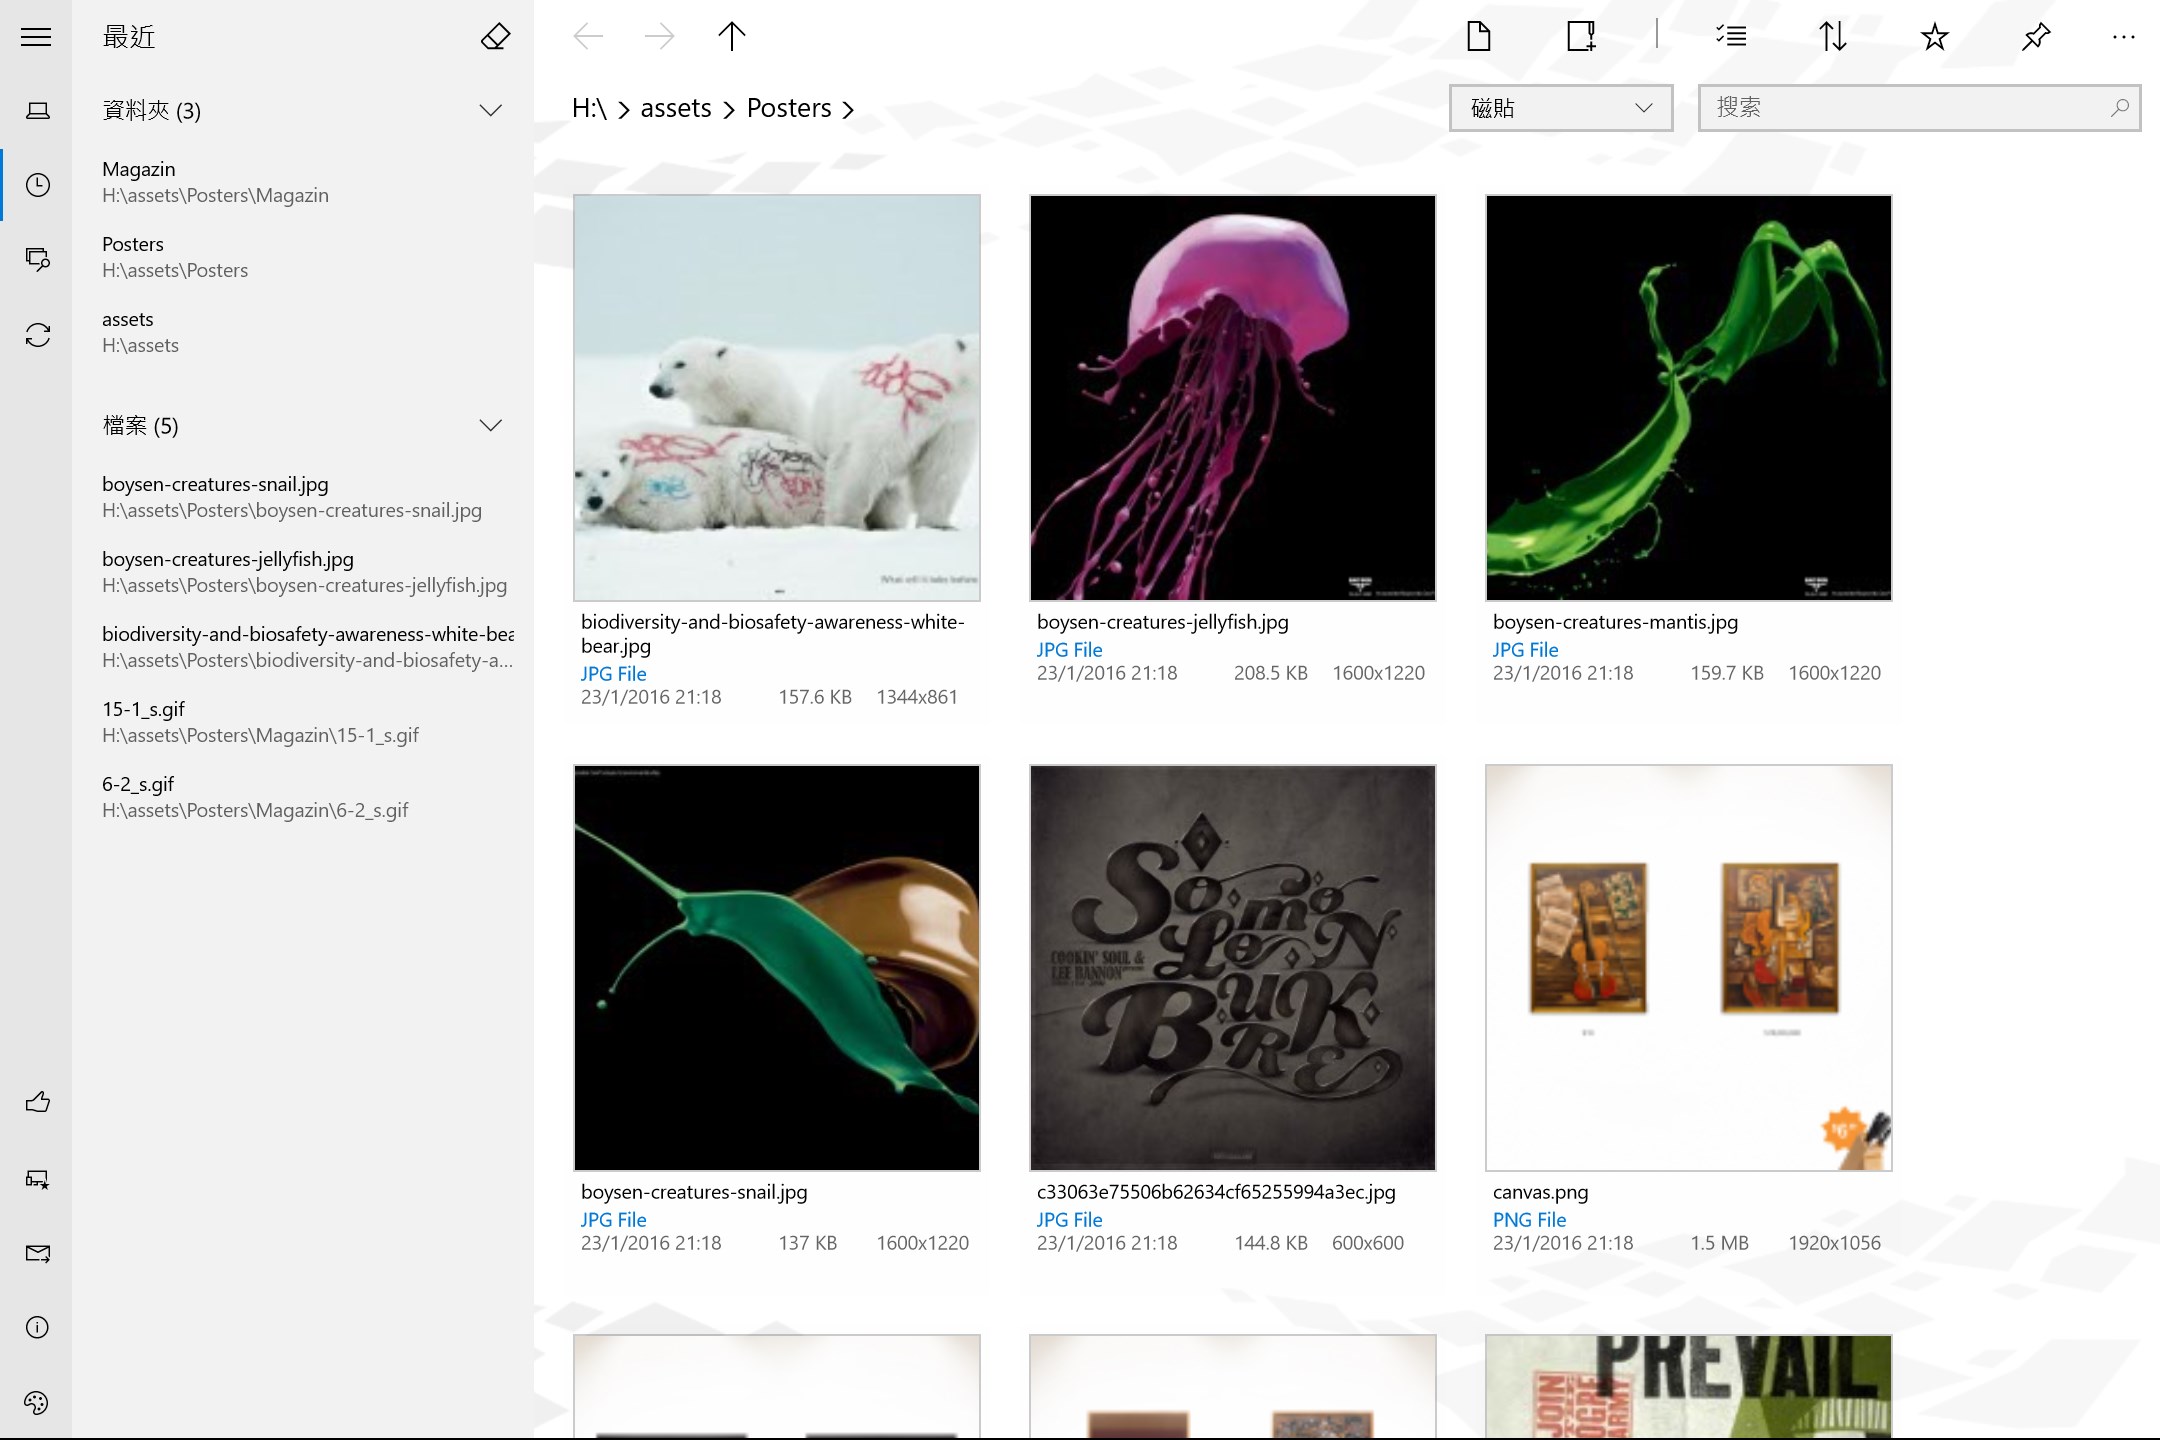Open This PC sidebar icon

(37, 110)
